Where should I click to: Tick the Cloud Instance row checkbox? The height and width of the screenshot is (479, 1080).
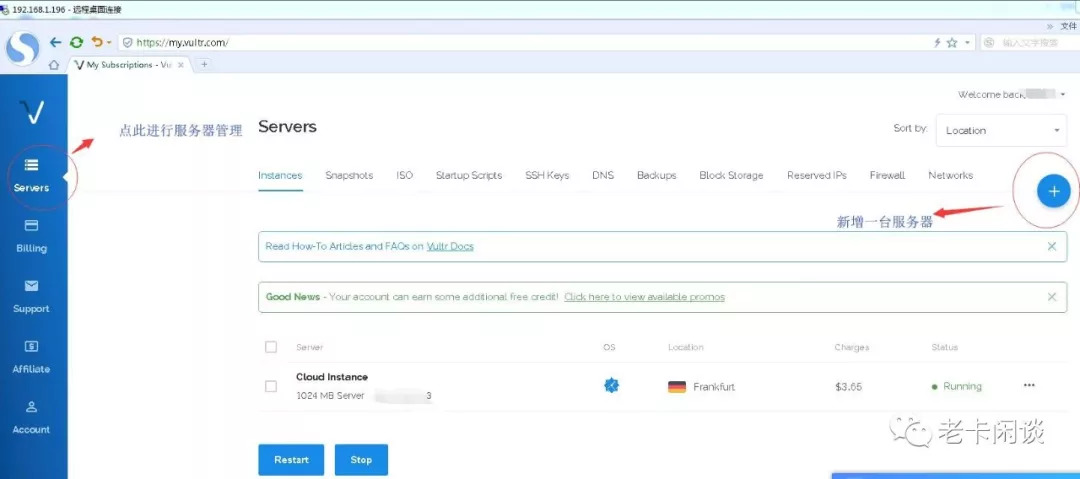tap(271, 386)
